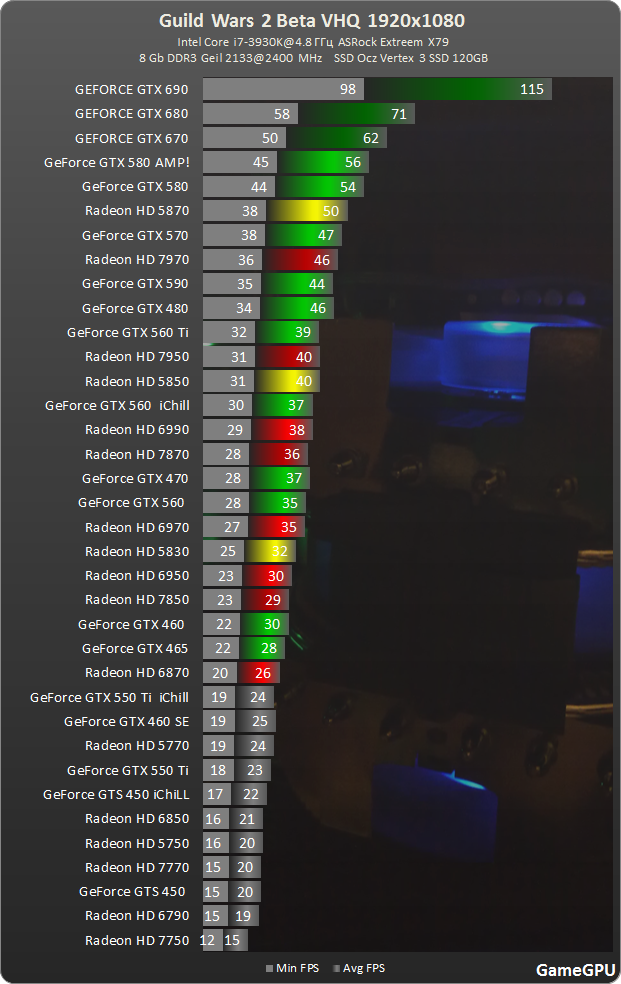Click the gray min FPS bar for GTX 670
621x984 pixels.
coord(244,138)
